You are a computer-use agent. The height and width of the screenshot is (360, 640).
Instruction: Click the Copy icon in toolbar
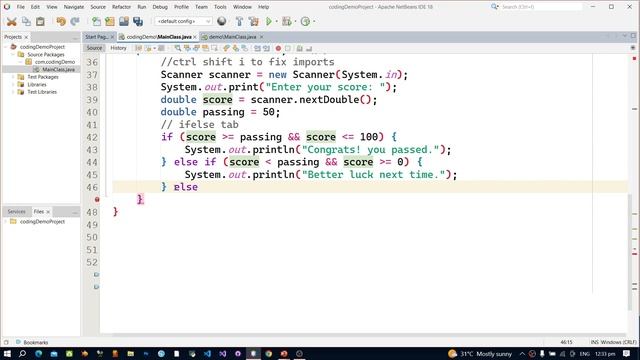pos(26,21)
